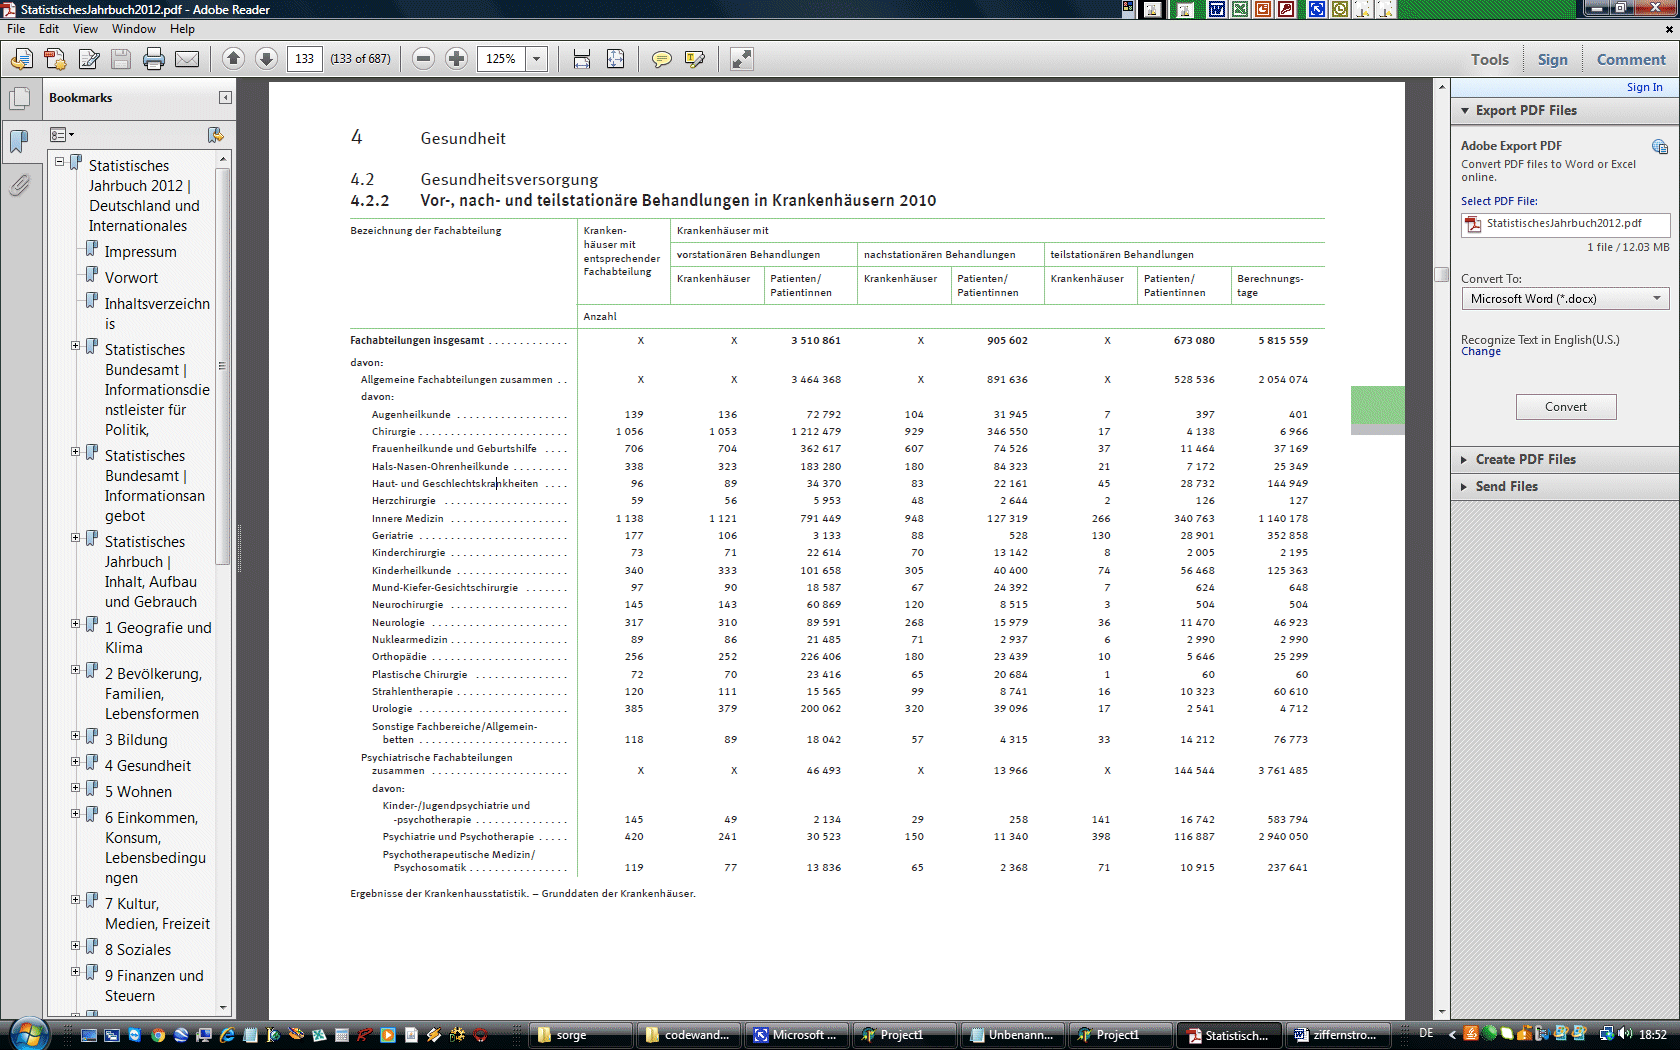Switch to the Sign pane tab
Viewport: 1680px width, 1050px height.
coord(1552,60)
